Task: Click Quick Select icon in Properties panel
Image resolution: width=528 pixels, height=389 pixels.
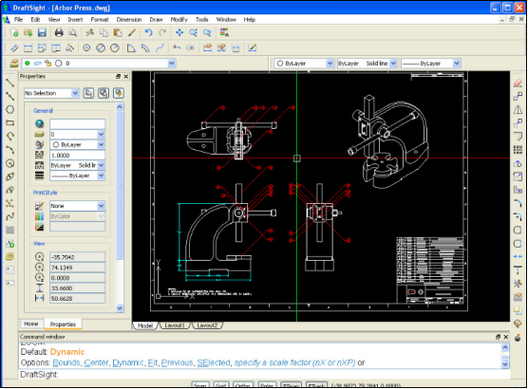Action: 118,93
